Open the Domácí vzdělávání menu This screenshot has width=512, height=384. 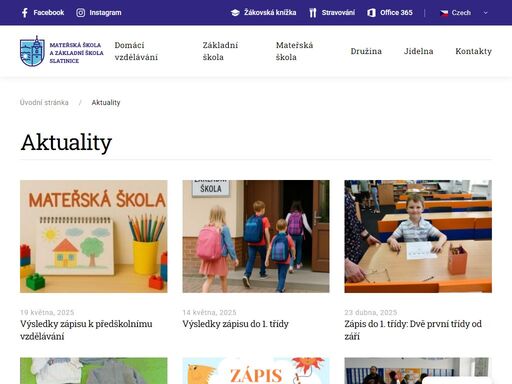[136, 51]
